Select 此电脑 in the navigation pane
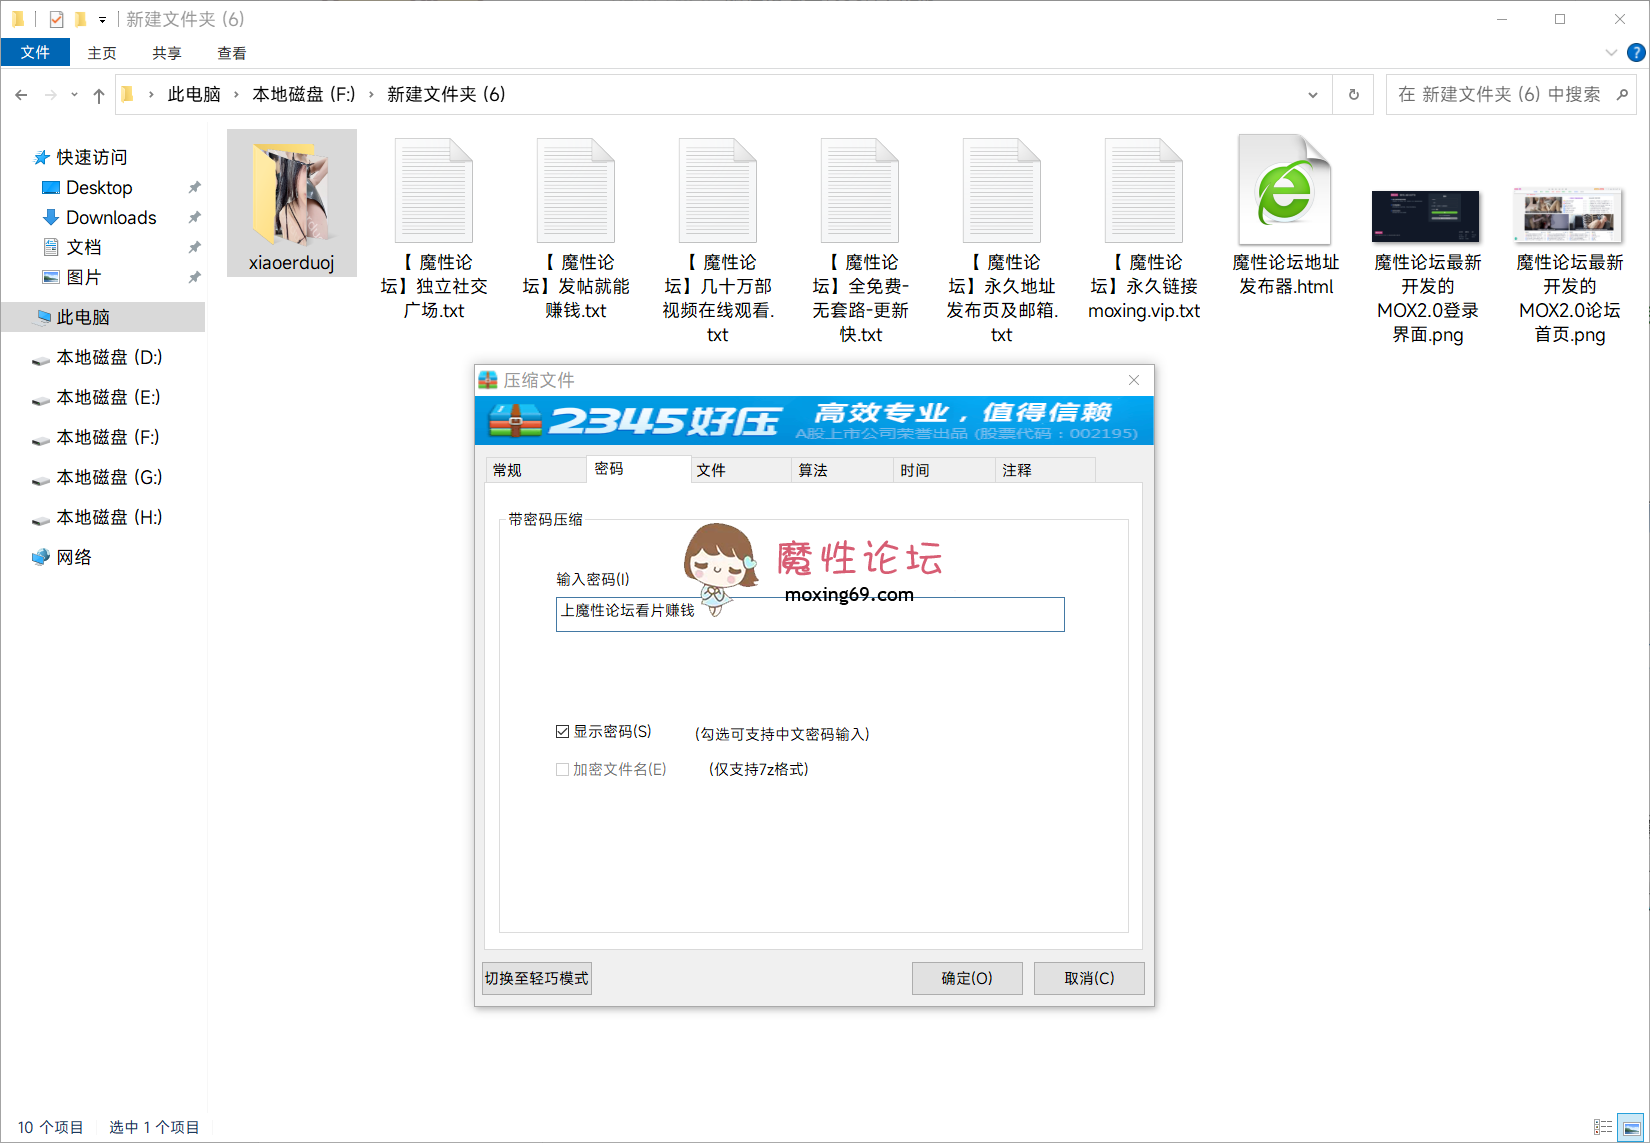Screen dimensions: 1650x1143 103,317
